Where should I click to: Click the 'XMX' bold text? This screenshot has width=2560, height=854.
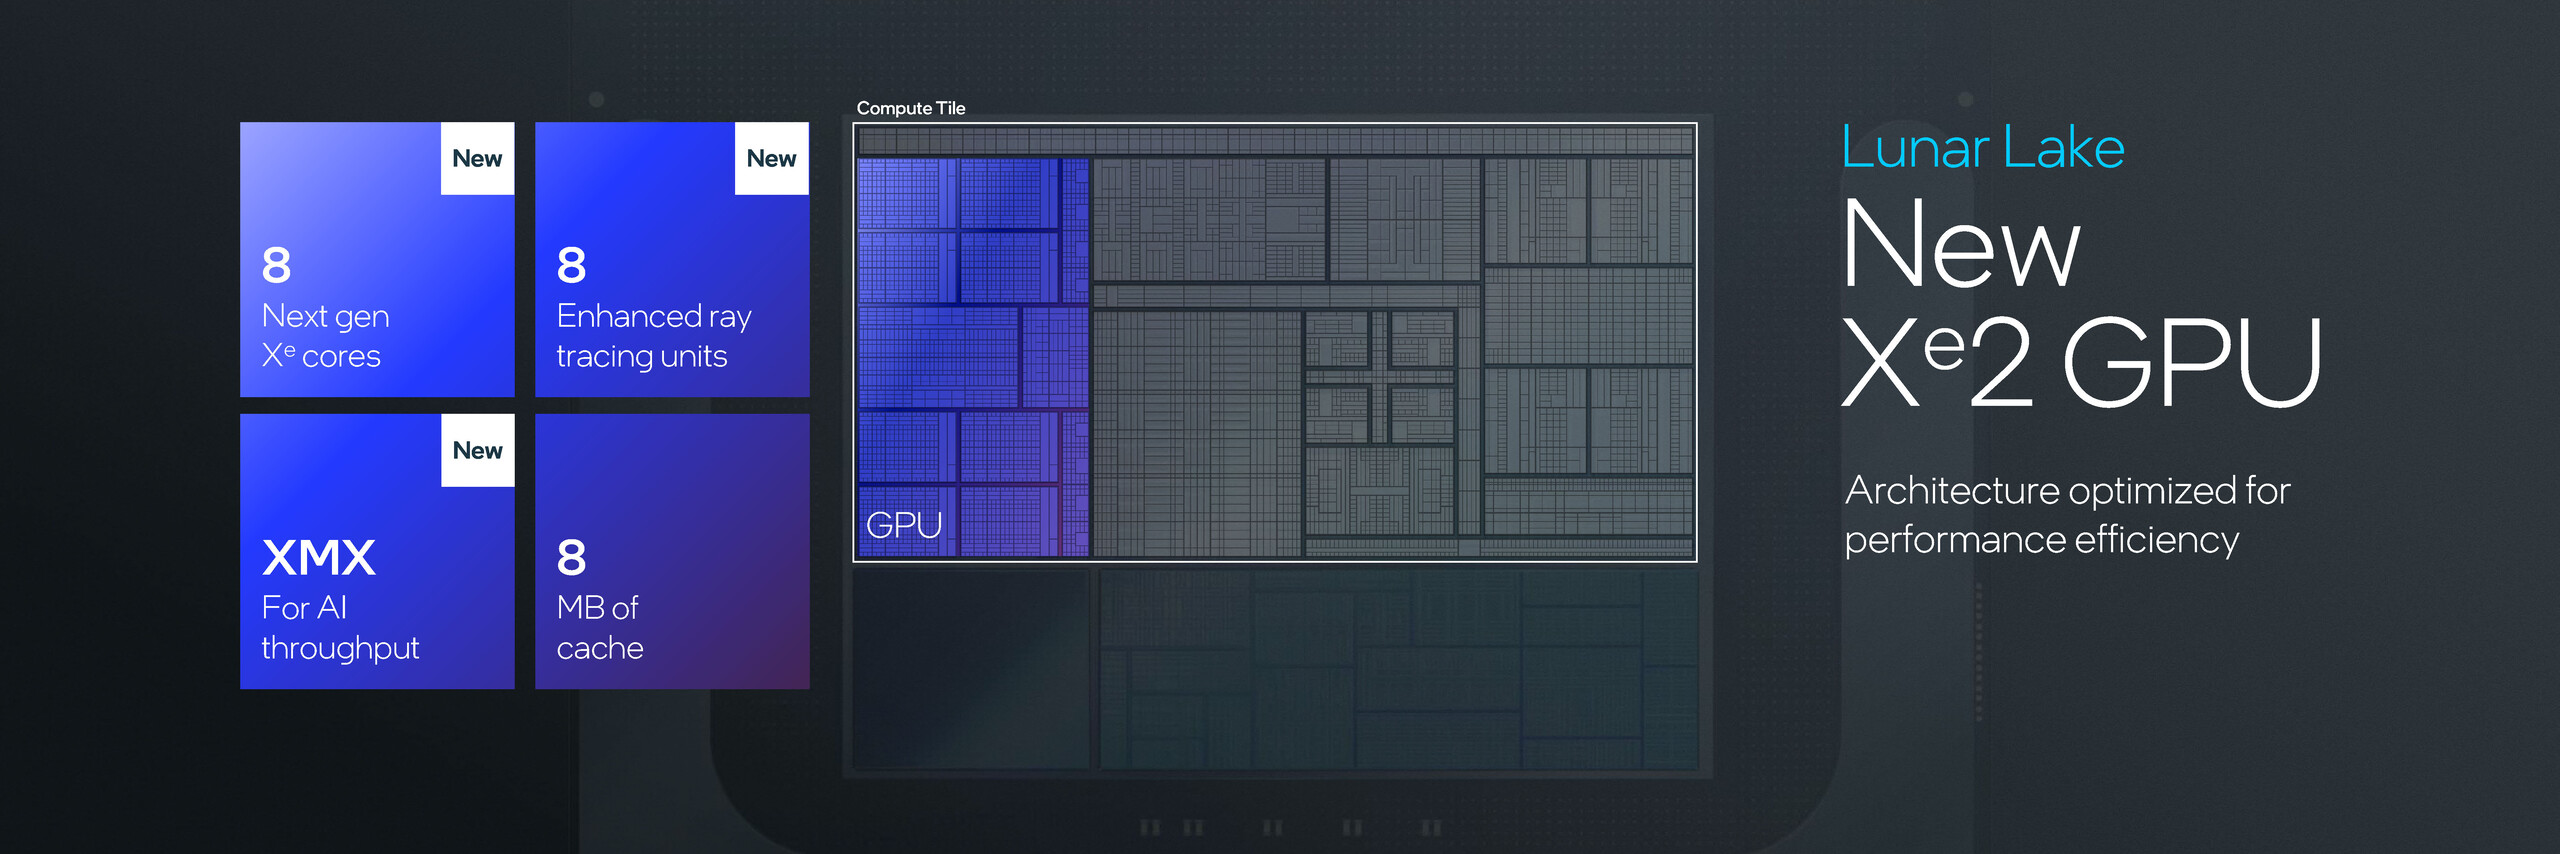319,558
